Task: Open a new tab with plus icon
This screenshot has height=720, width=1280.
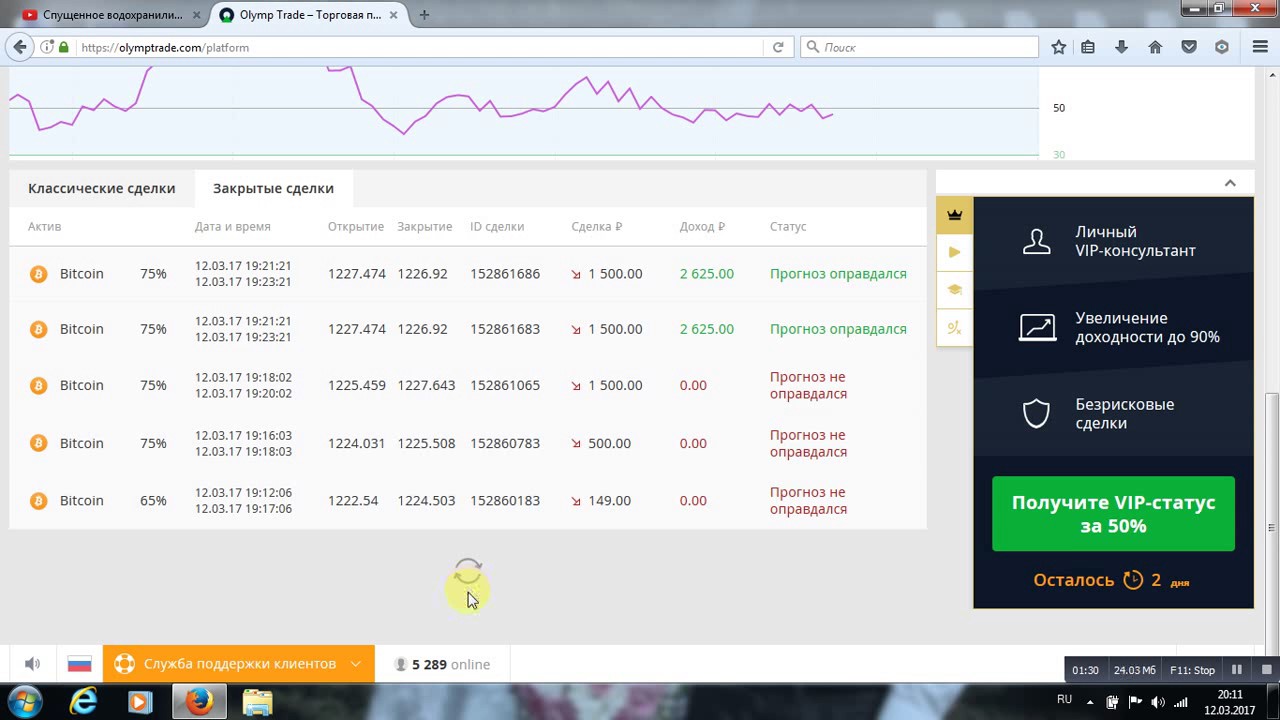Action: click(425, 15)
